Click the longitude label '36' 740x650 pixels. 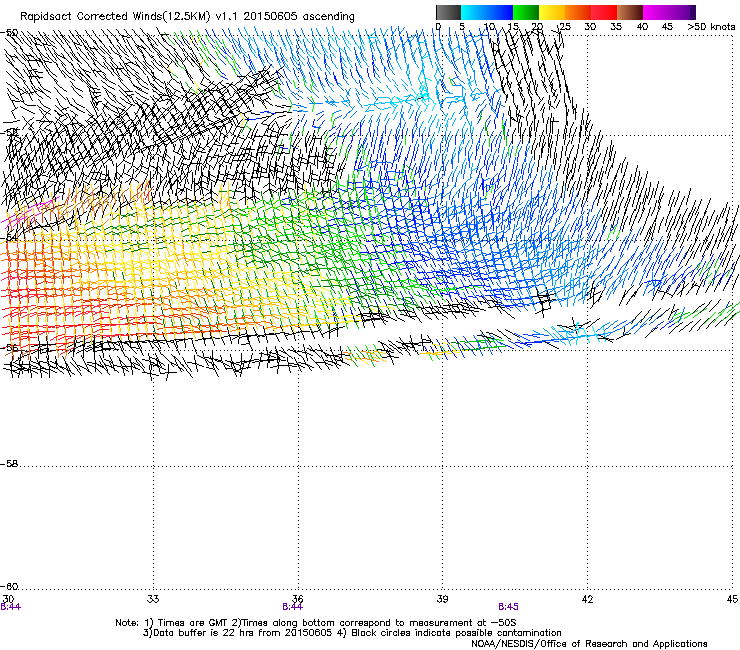(298, 599)
